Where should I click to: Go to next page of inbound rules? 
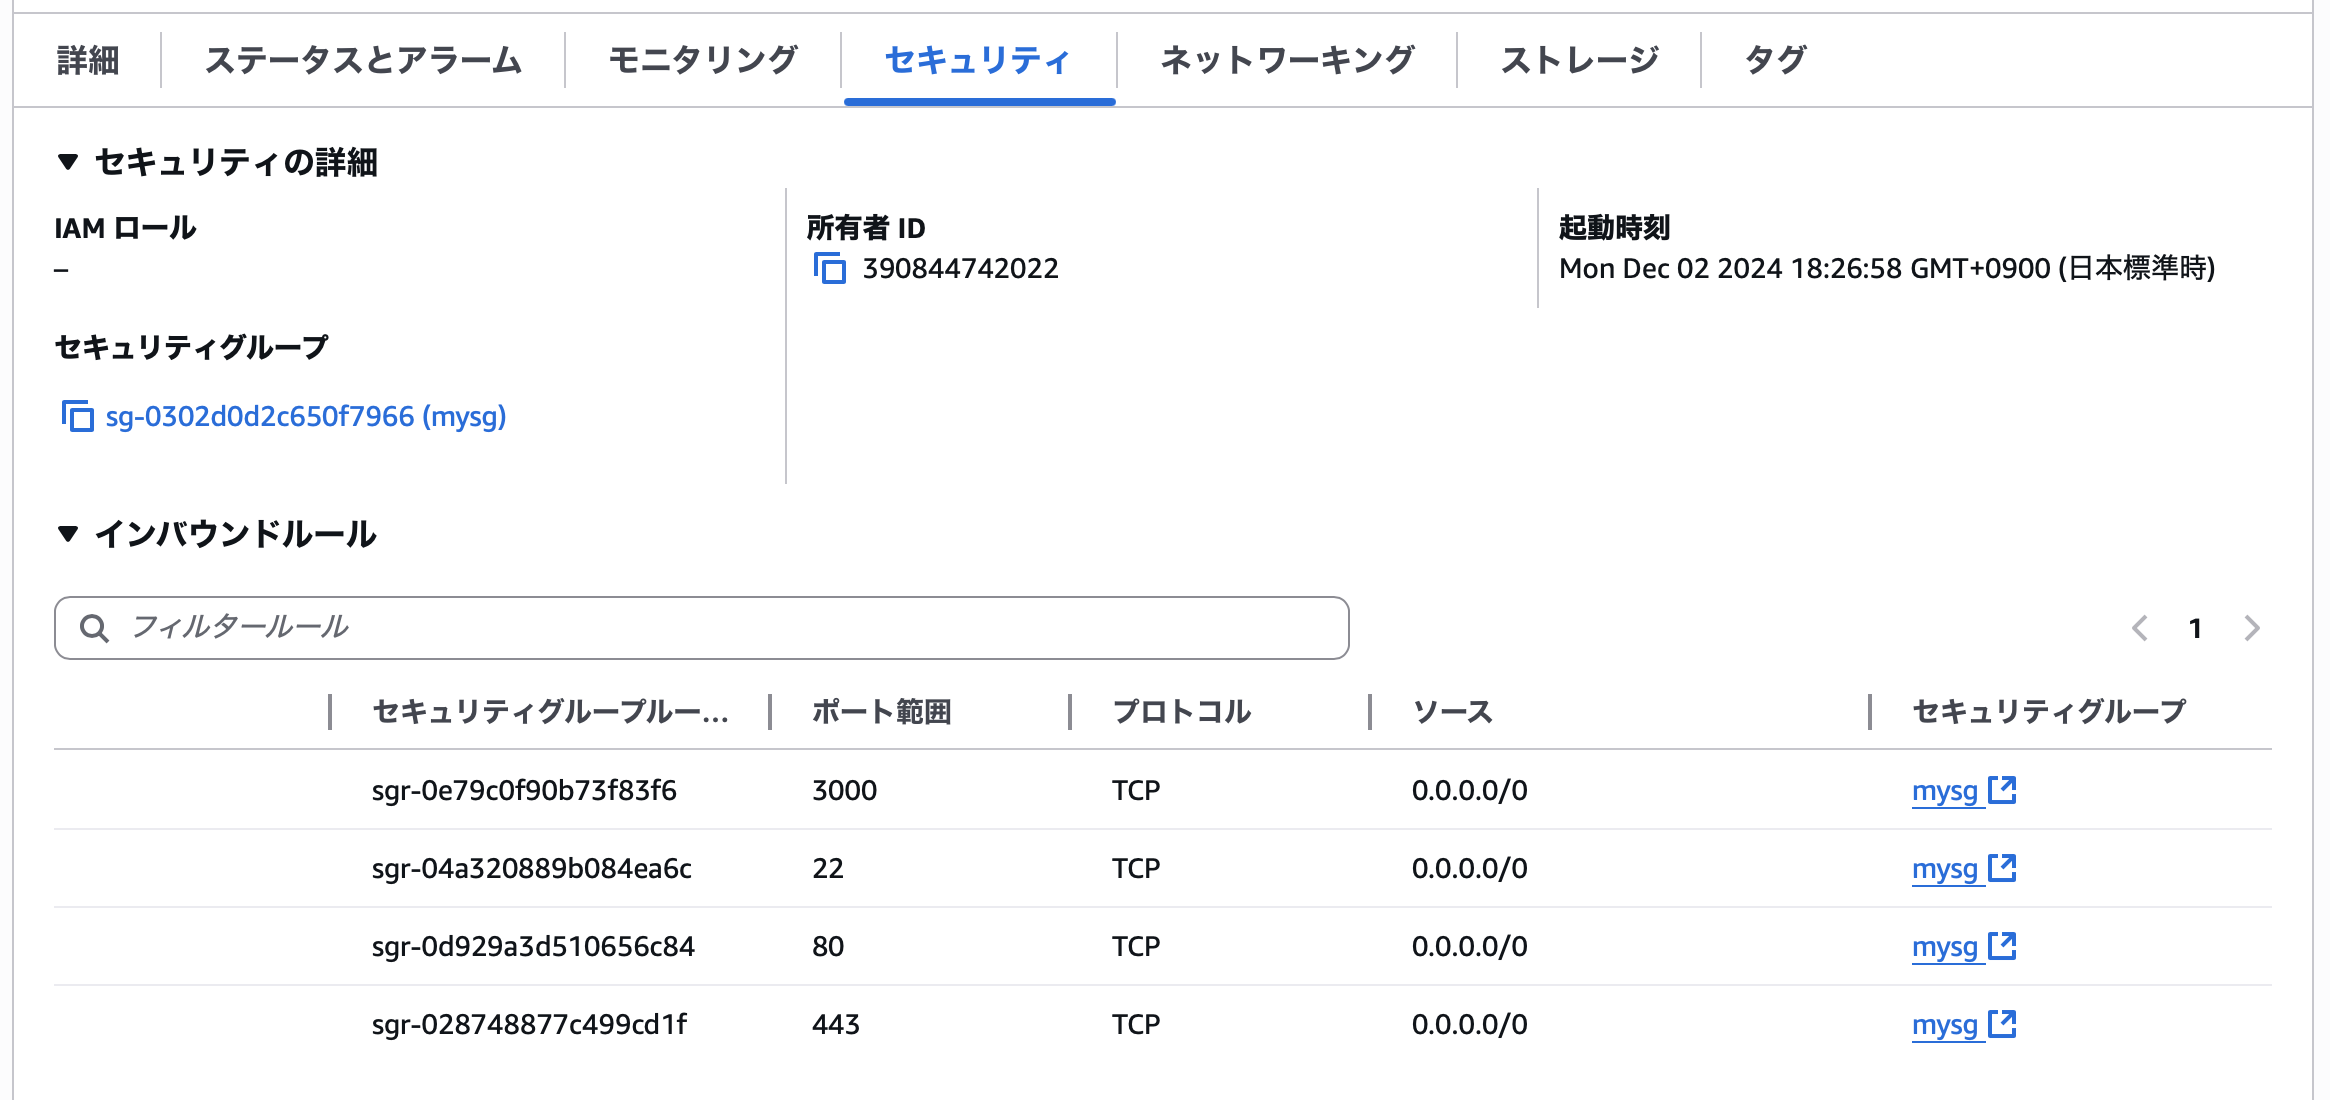(2251, 628)
